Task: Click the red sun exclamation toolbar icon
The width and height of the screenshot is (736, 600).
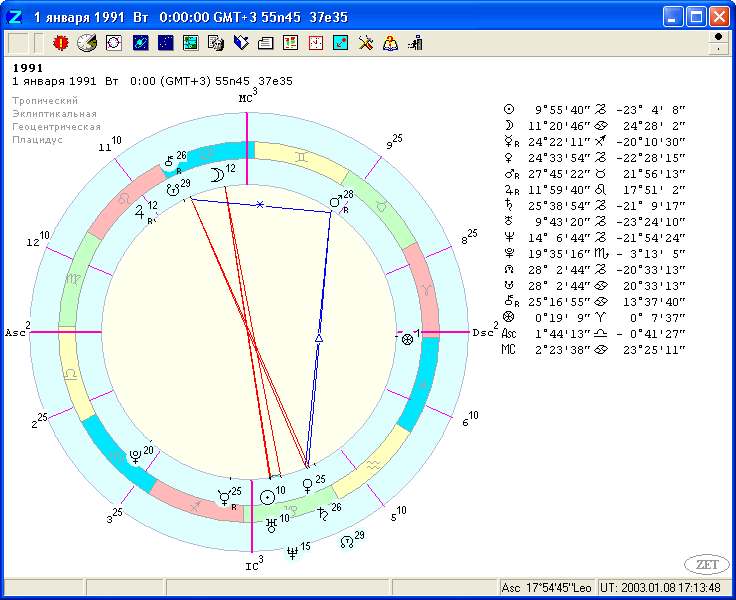Action: click(61, 43)
